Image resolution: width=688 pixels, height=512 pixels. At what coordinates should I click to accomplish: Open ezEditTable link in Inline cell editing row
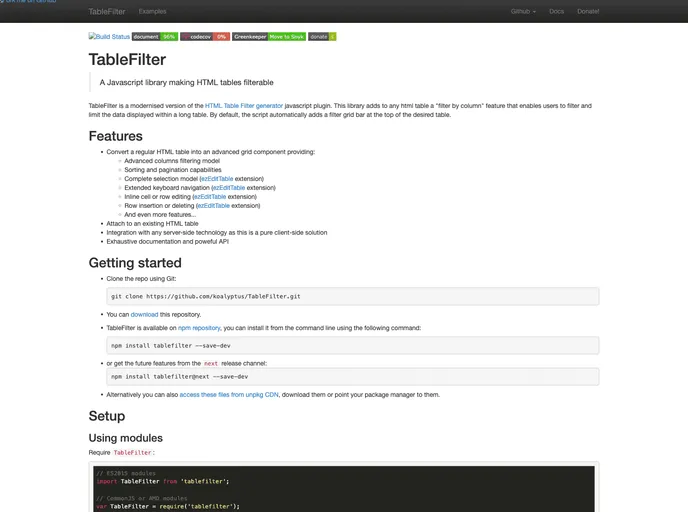point(210,197)
